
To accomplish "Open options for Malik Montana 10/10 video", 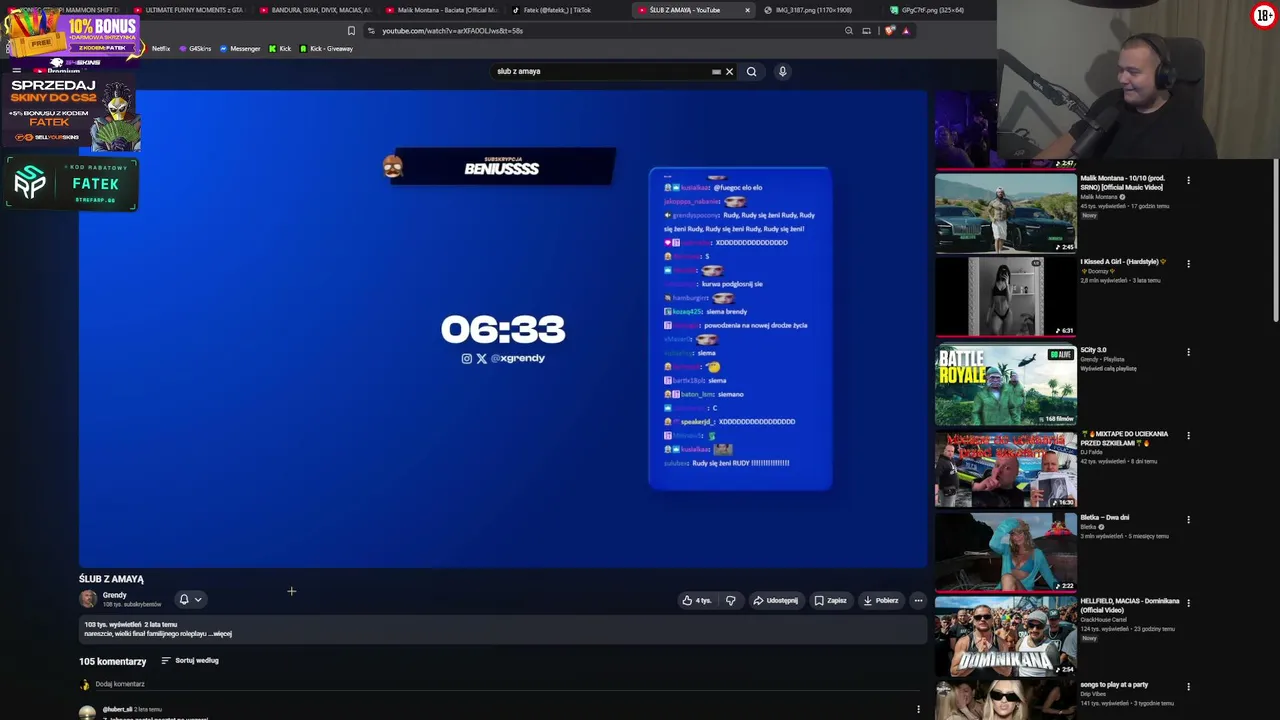I will click(1188, 181).
